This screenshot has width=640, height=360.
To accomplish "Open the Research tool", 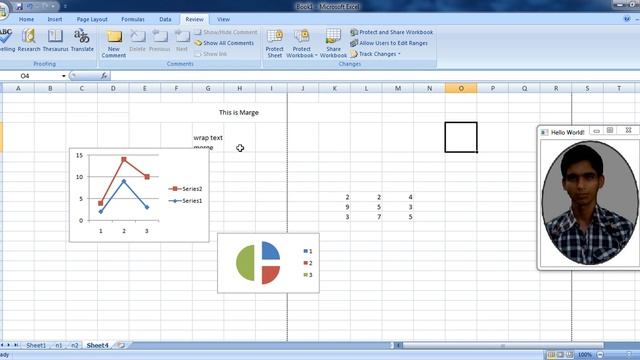I will [29, 40].
